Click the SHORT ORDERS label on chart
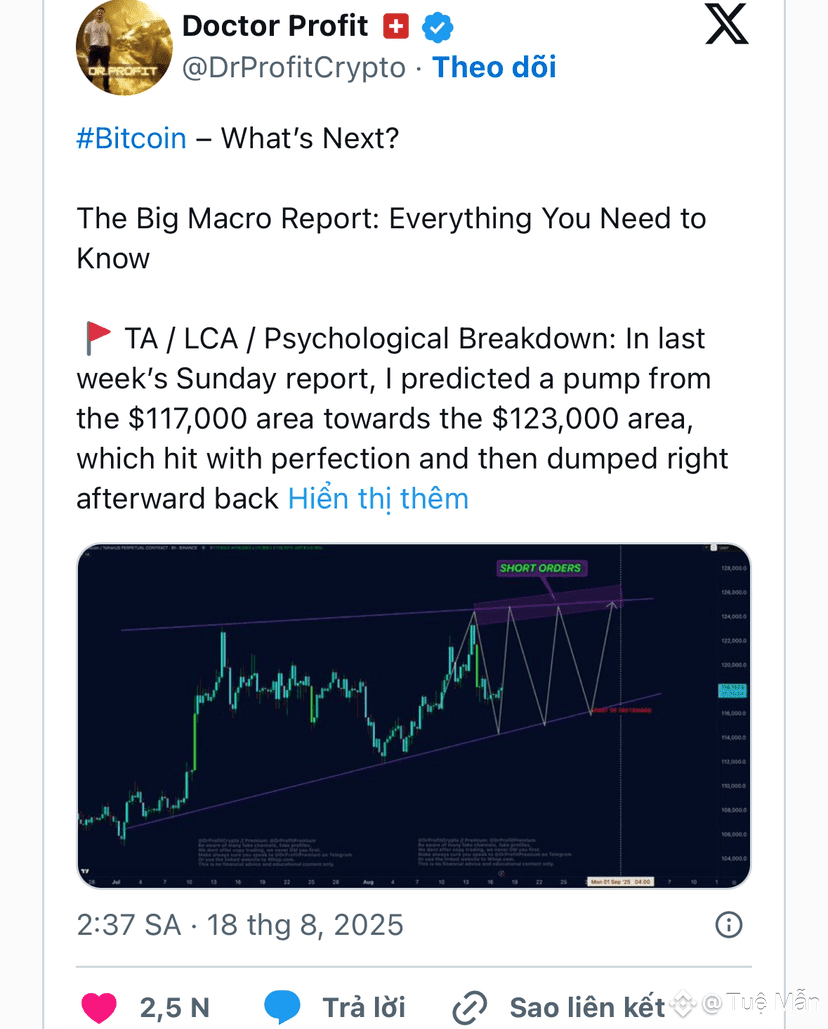The height and width of the screenshot is (1029, 828). (540, 568)
